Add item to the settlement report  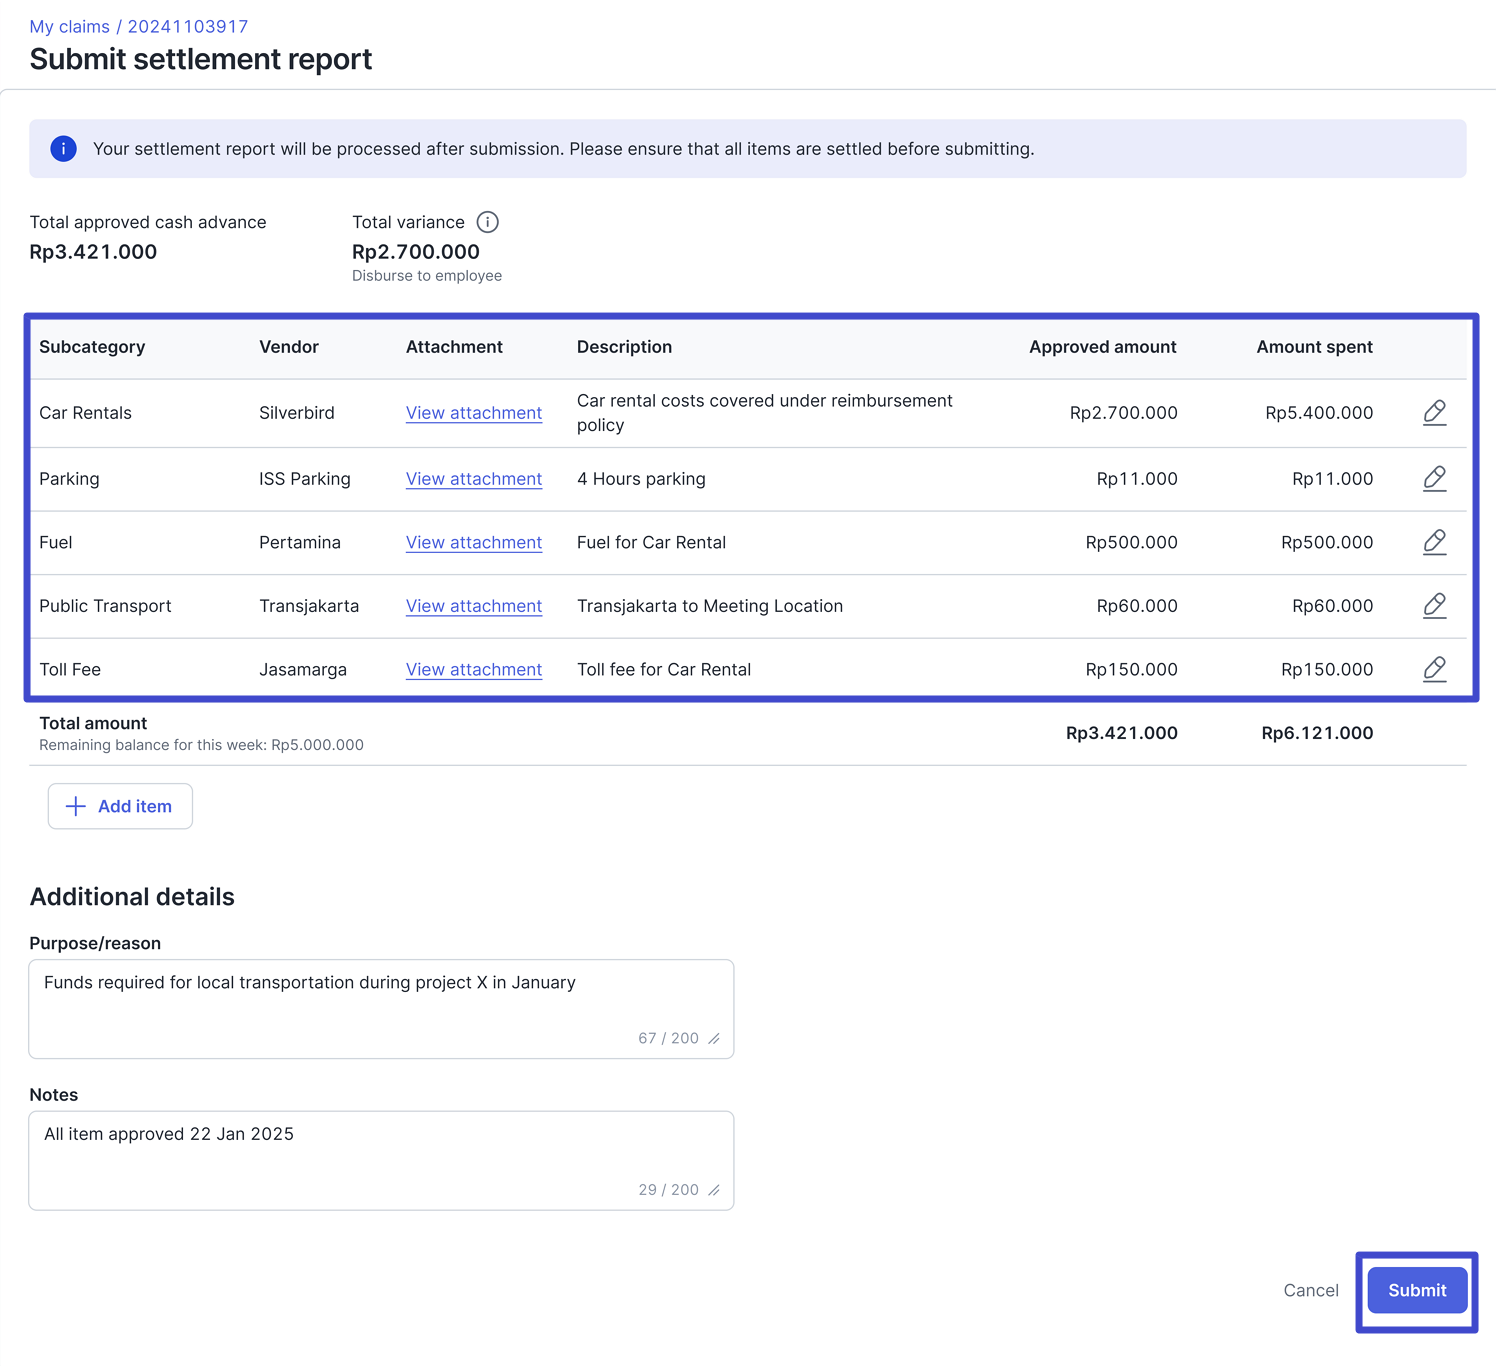(120, 806)
